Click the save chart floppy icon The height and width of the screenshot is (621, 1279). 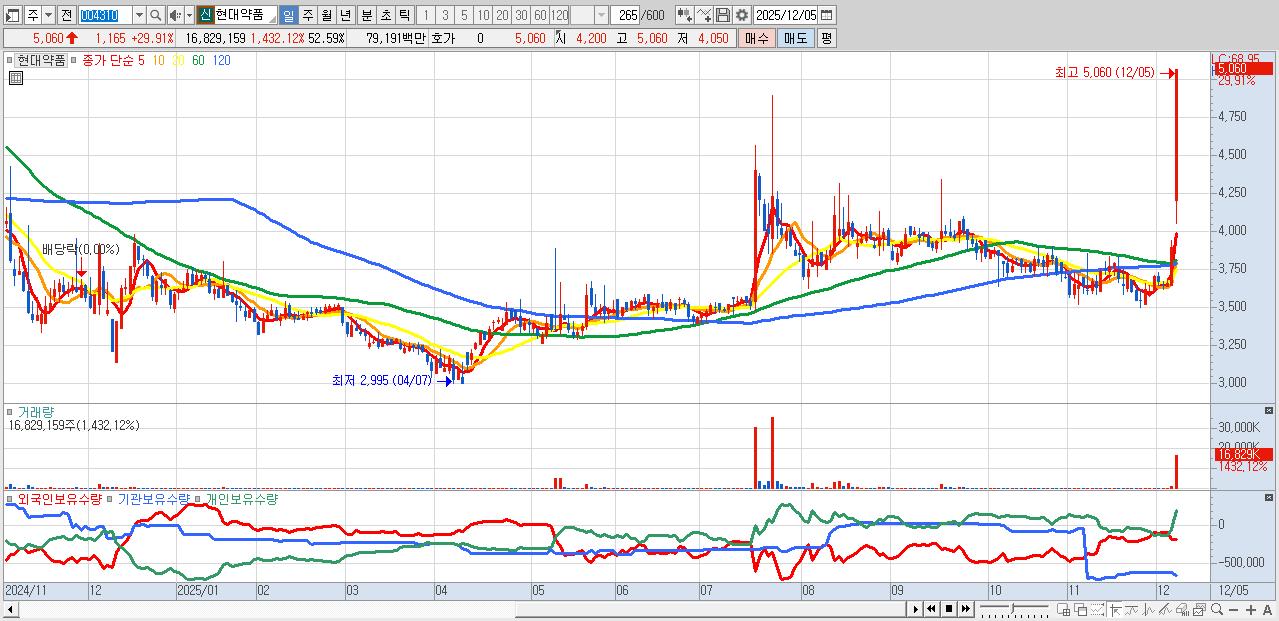coord(723,15)
